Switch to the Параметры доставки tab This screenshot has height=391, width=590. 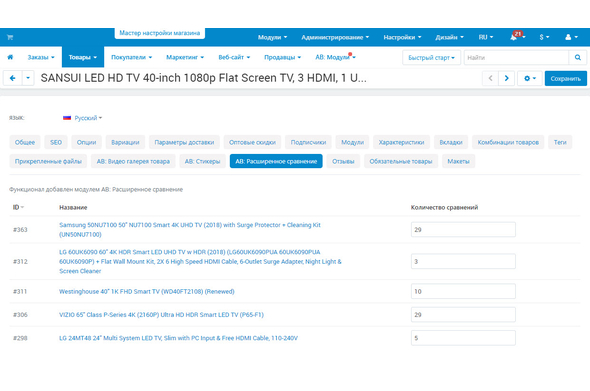coord(184,142)
